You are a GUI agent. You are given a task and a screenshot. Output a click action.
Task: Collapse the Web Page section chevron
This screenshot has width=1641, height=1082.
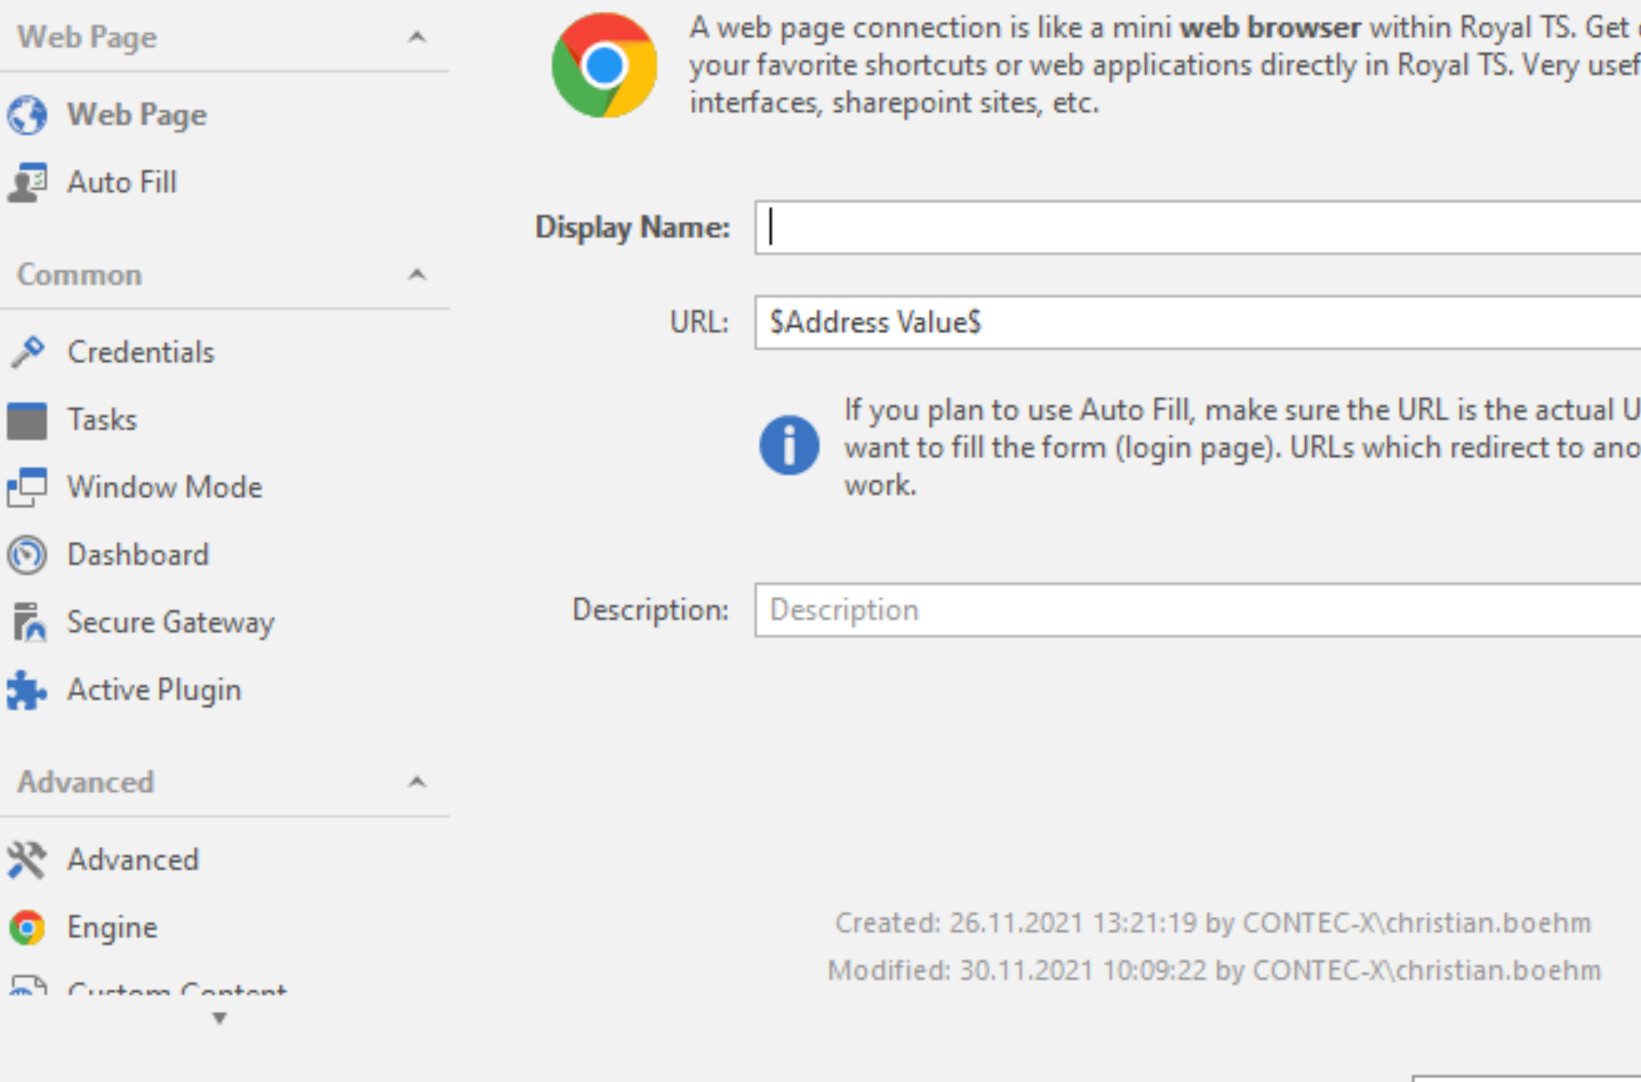[x=417, y=37]
